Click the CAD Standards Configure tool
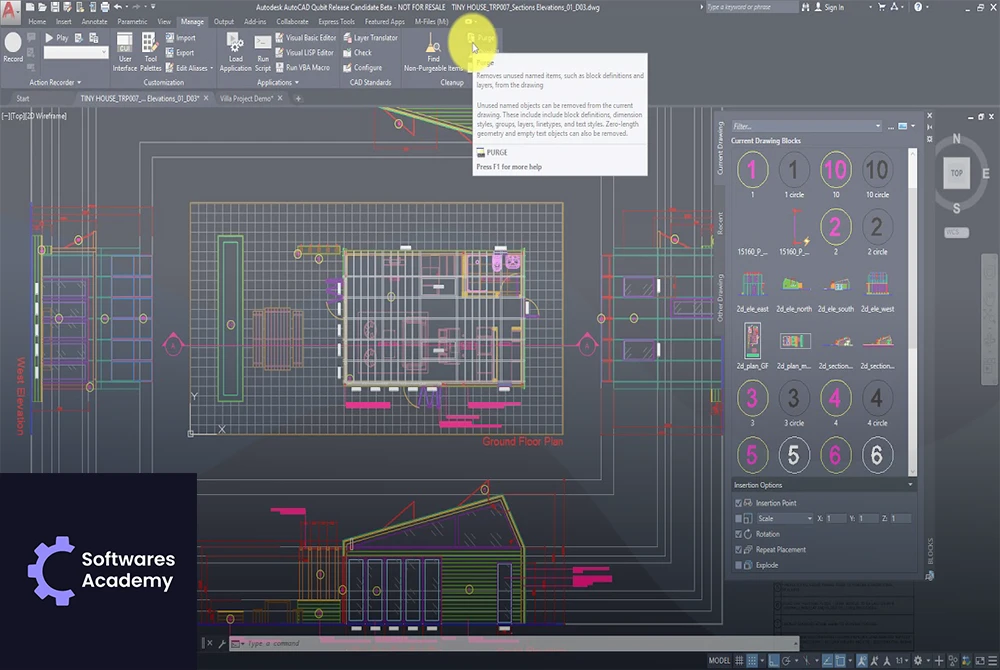Viewport: 1000px width, 670px height. [362, 68]
